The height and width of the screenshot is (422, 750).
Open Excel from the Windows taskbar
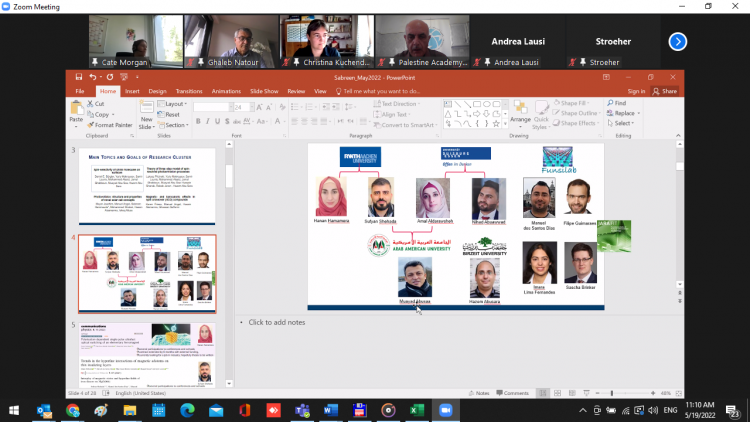click(417, 410)
